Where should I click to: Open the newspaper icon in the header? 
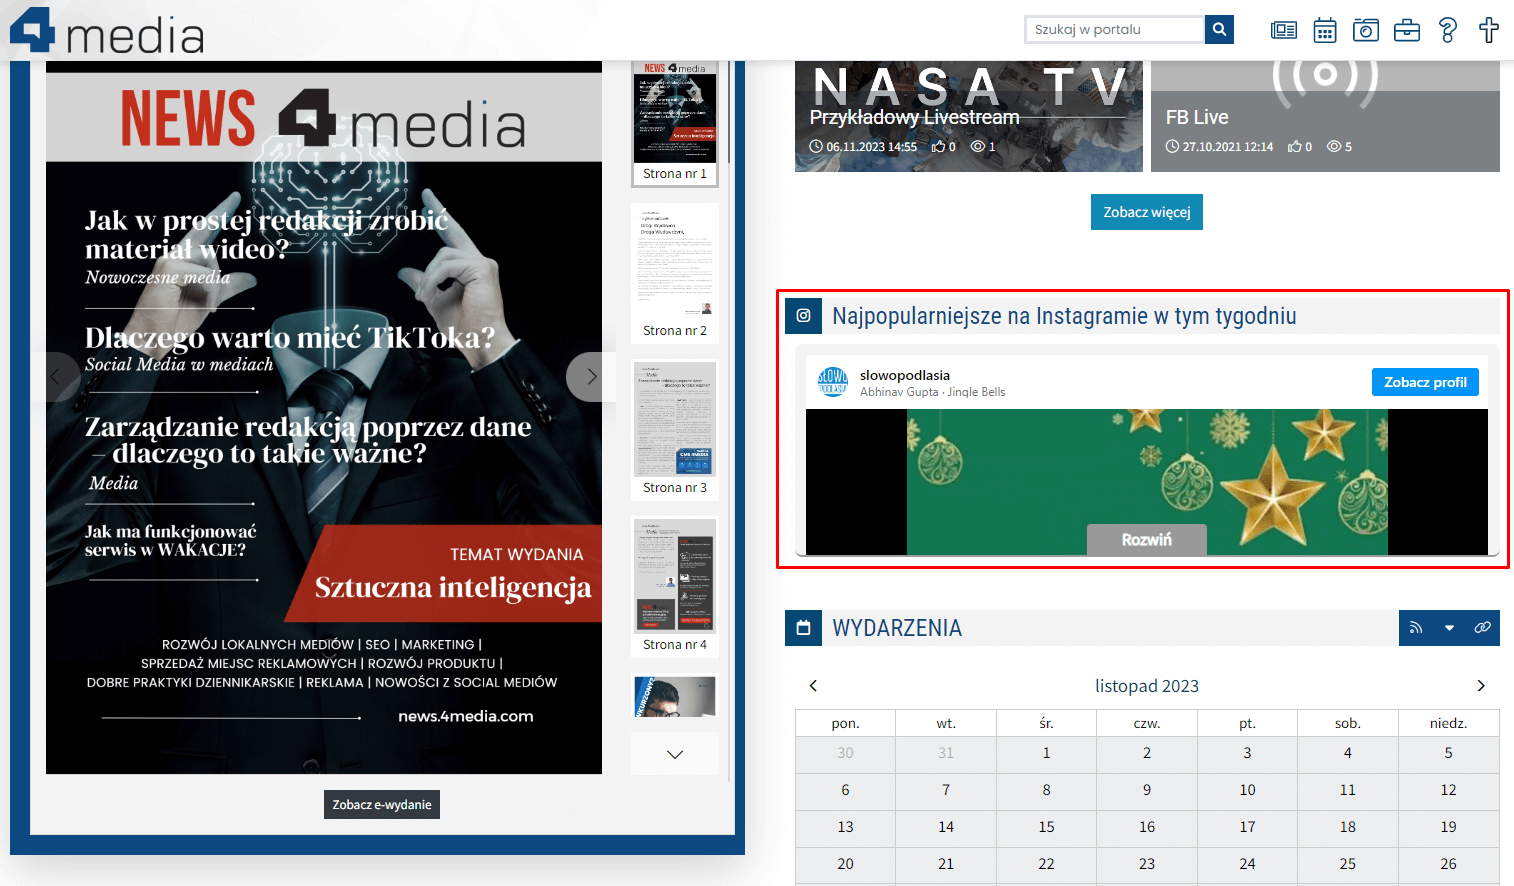1284,30
